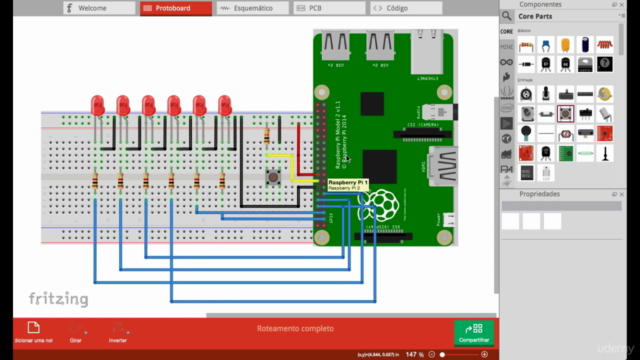The height and width of the screenshot is (360, 640).
Task: Pick the microphone part
Action: click(526, 133)
